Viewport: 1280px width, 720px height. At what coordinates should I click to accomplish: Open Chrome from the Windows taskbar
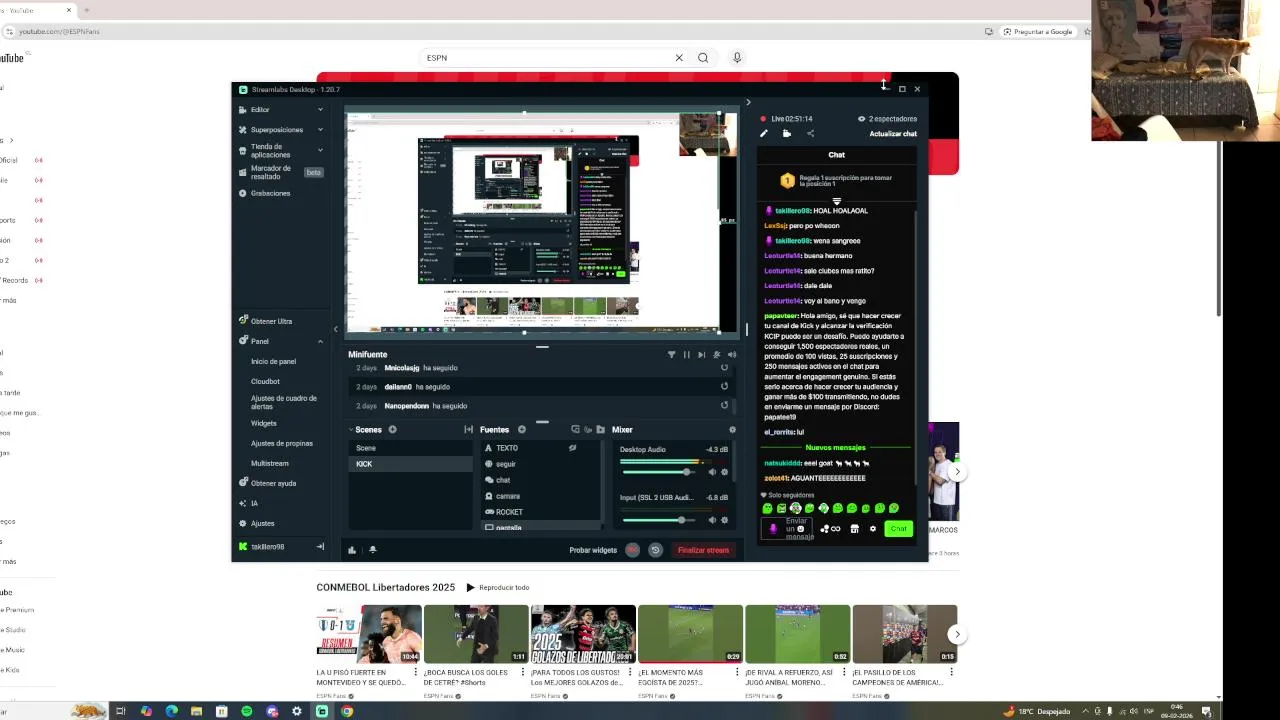tap(347, 711)
